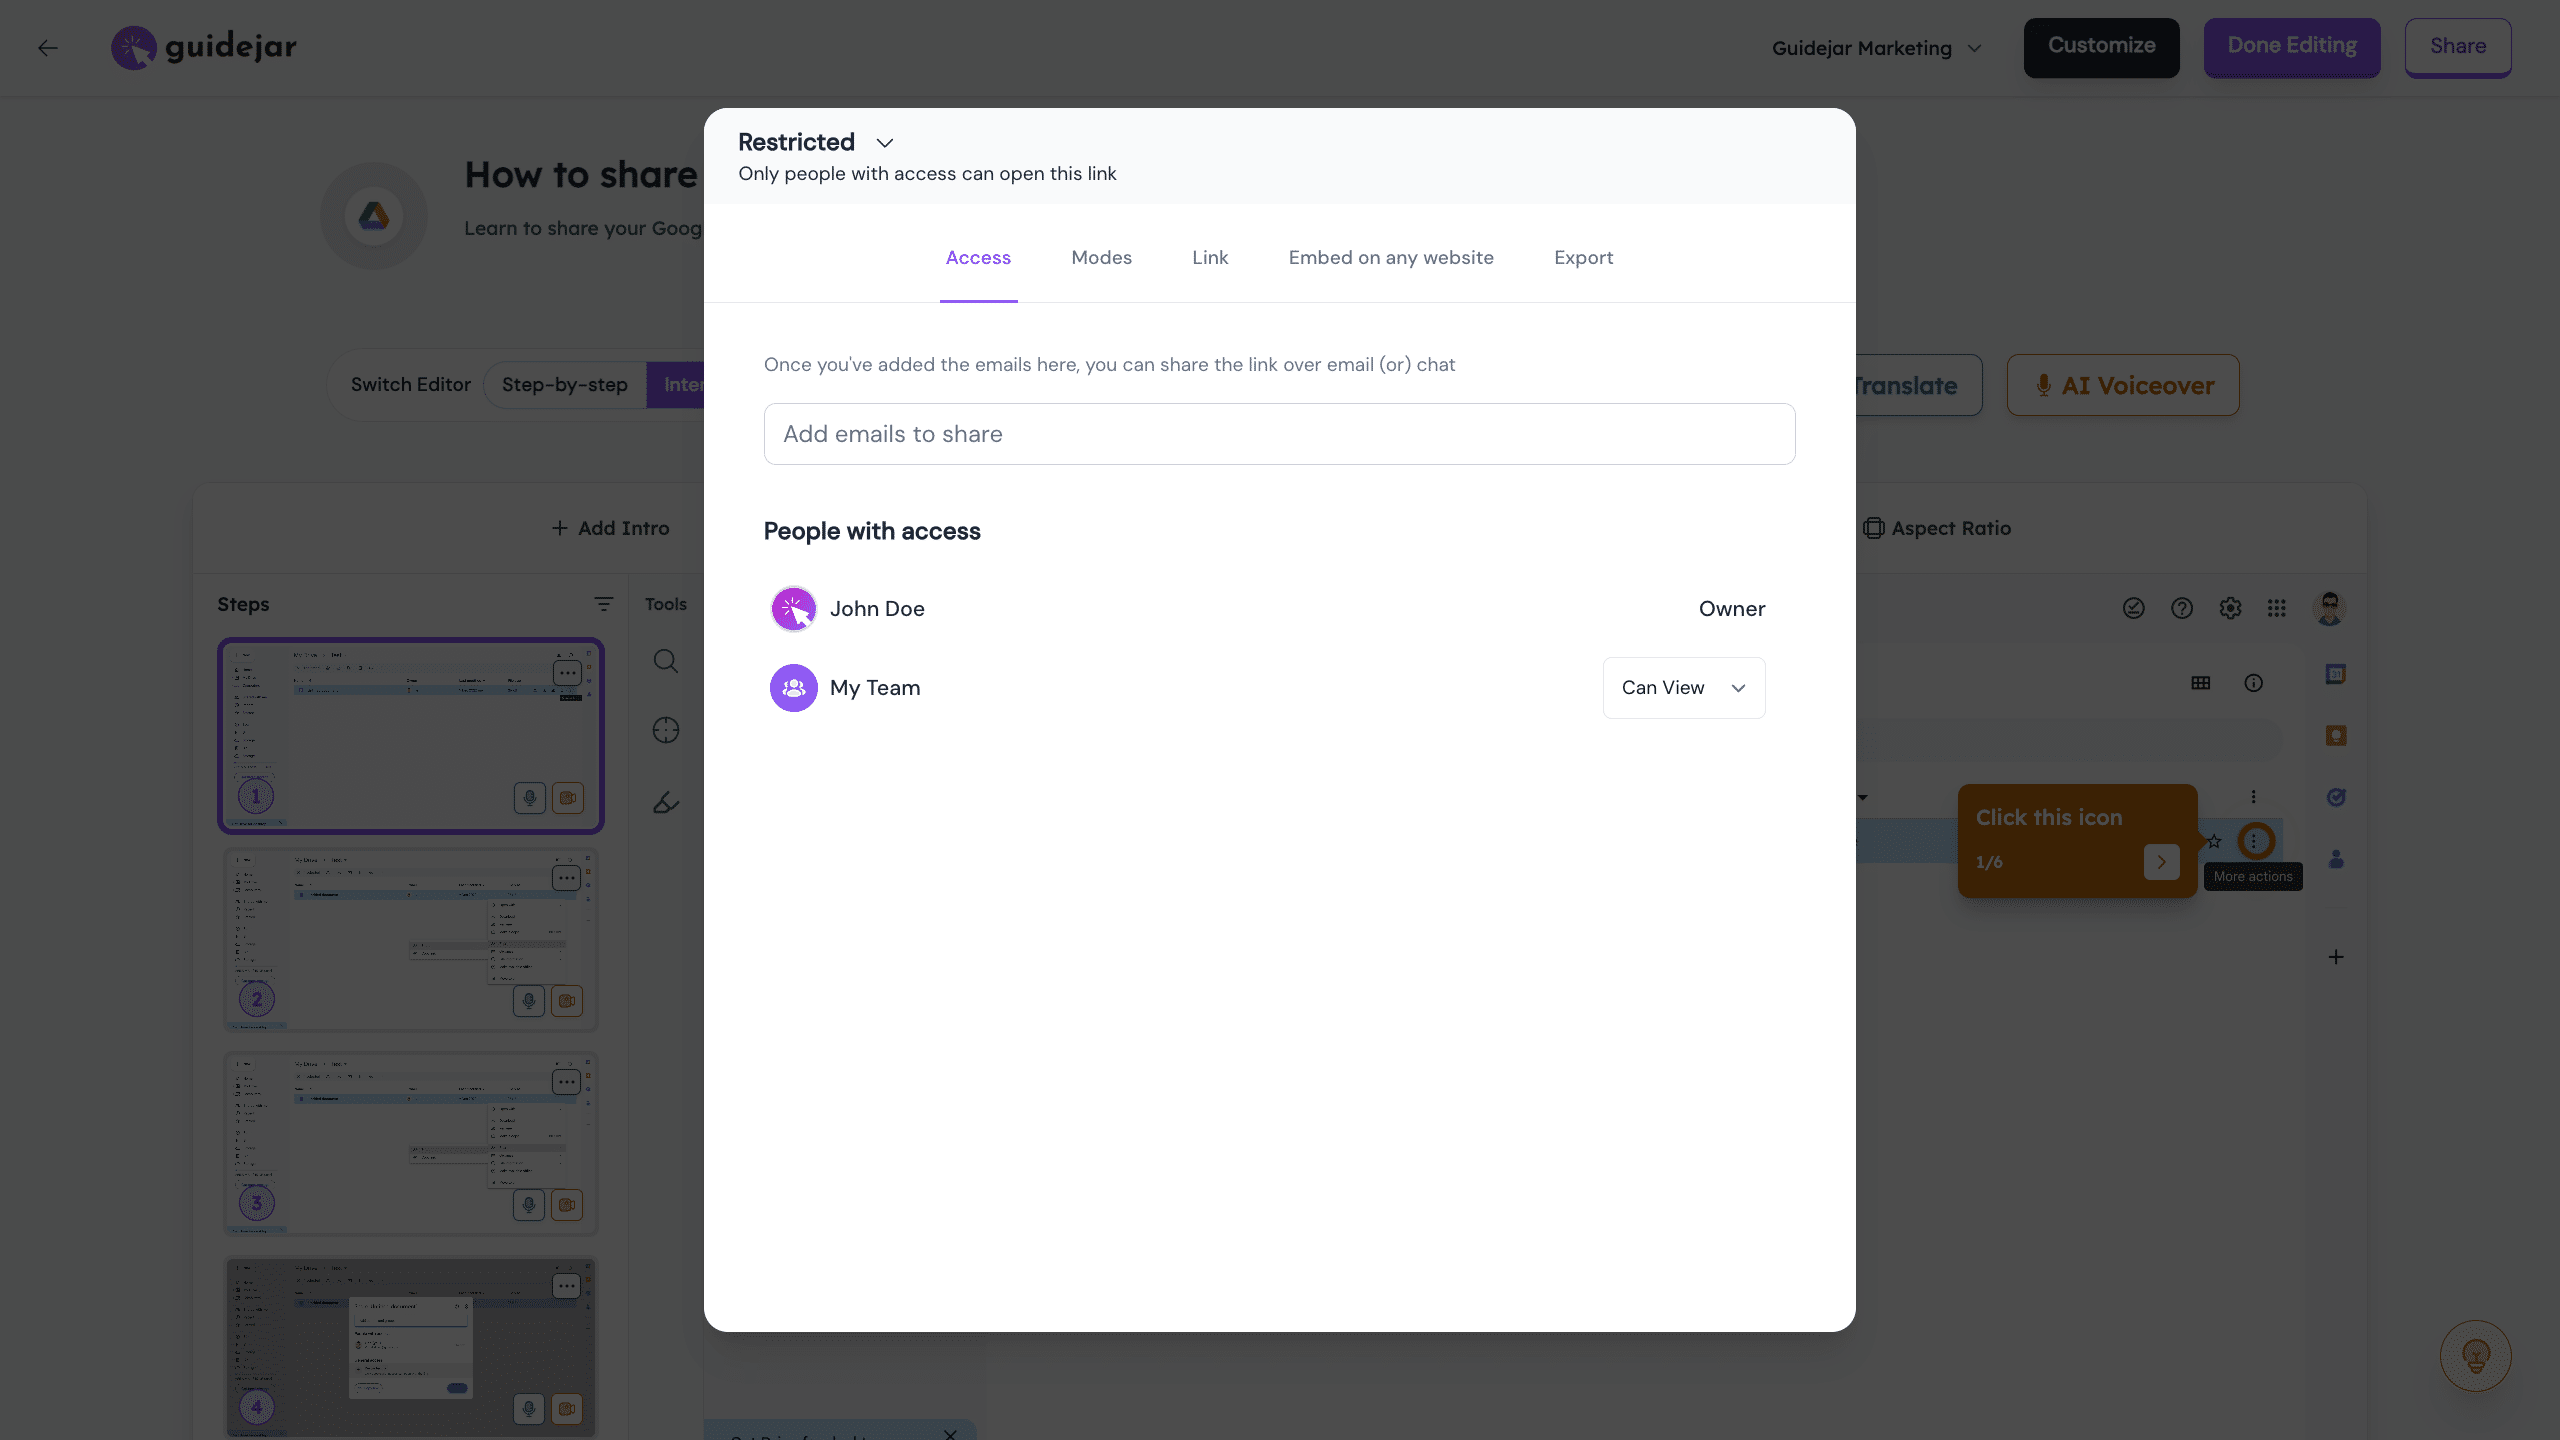Click the Done Editing button
Image resolution: width=2560 pixels, height=1440 pixels.
(x=2292, y=46)
